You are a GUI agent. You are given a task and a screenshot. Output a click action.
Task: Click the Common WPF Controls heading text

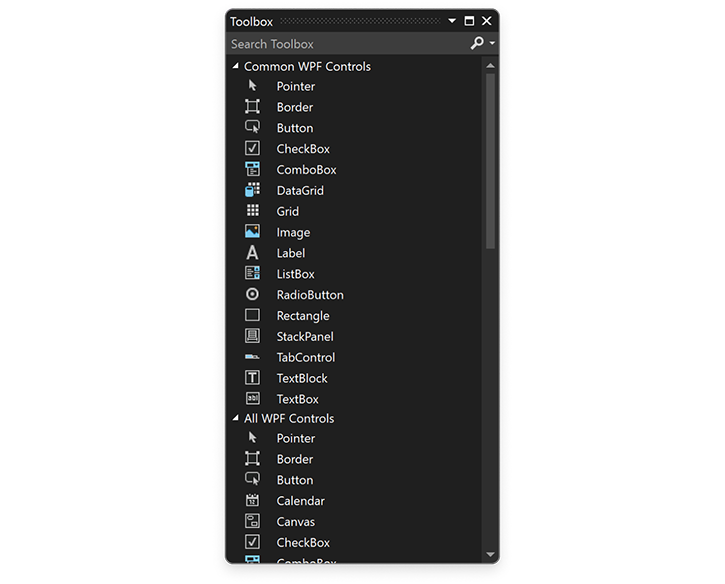[x=307, y=67]
